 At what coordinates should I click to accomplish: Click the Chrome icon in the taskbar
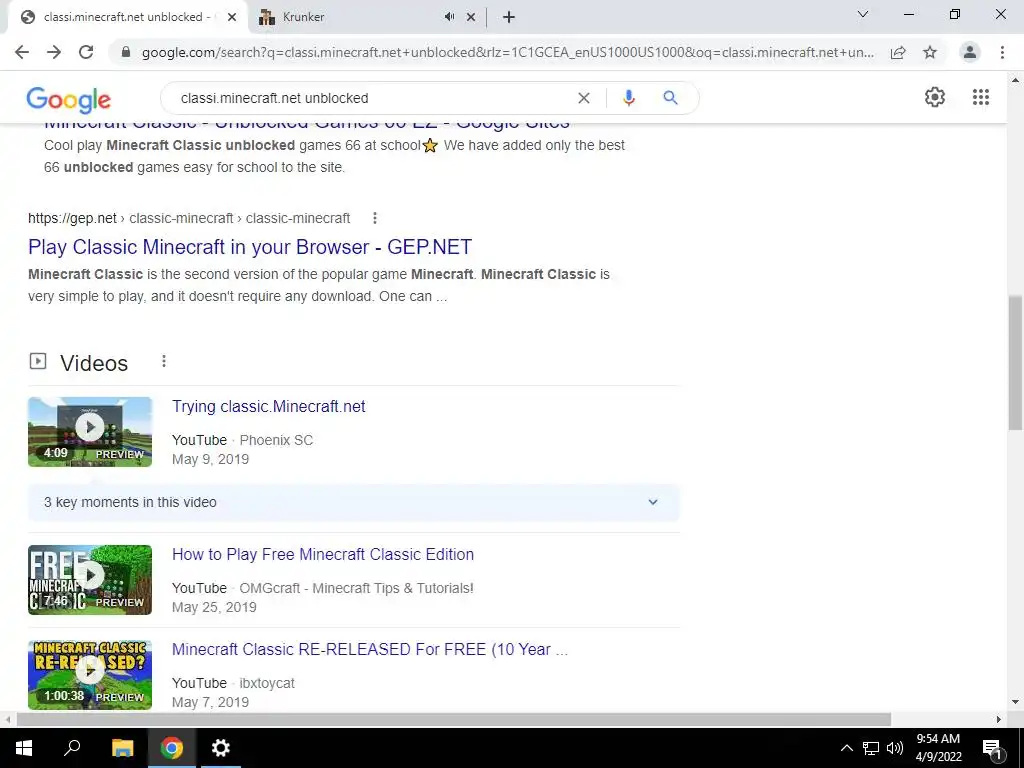tap(172, 748)
